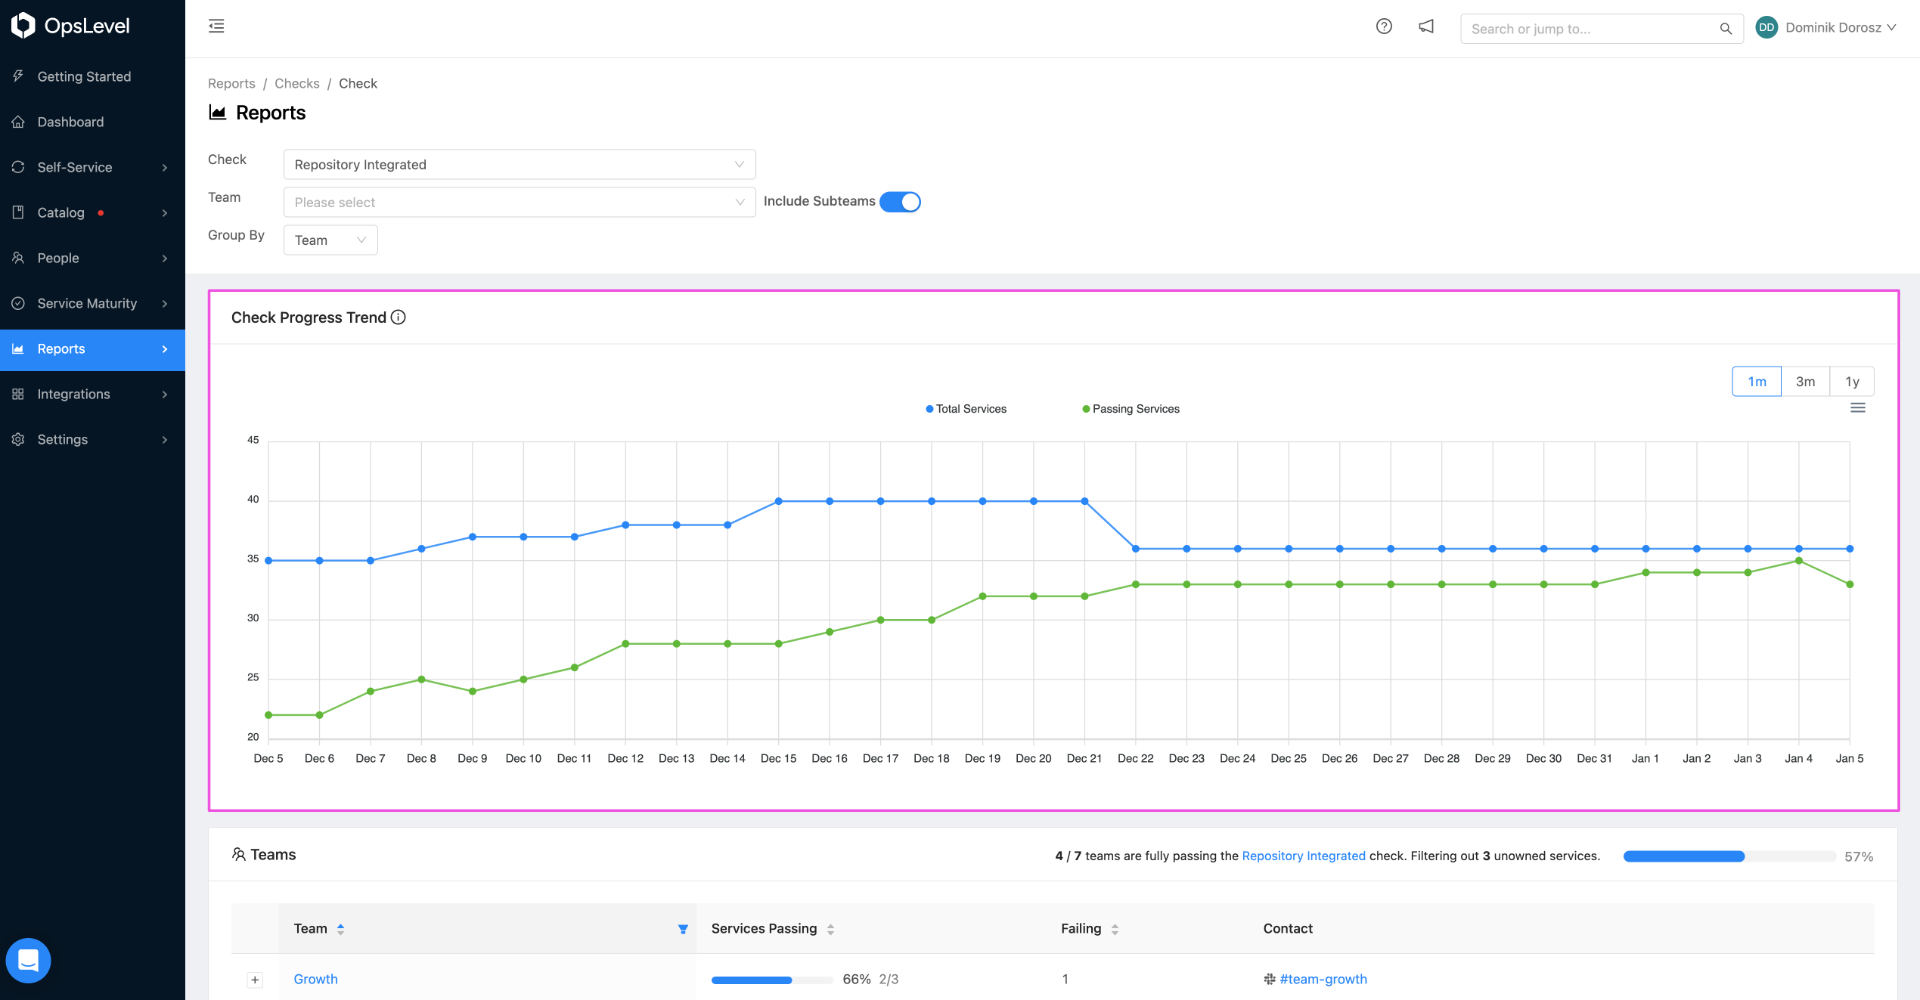Click the 57% teams passing progress bar
Viewport: 1920px width, 1000px height.
1730,856
